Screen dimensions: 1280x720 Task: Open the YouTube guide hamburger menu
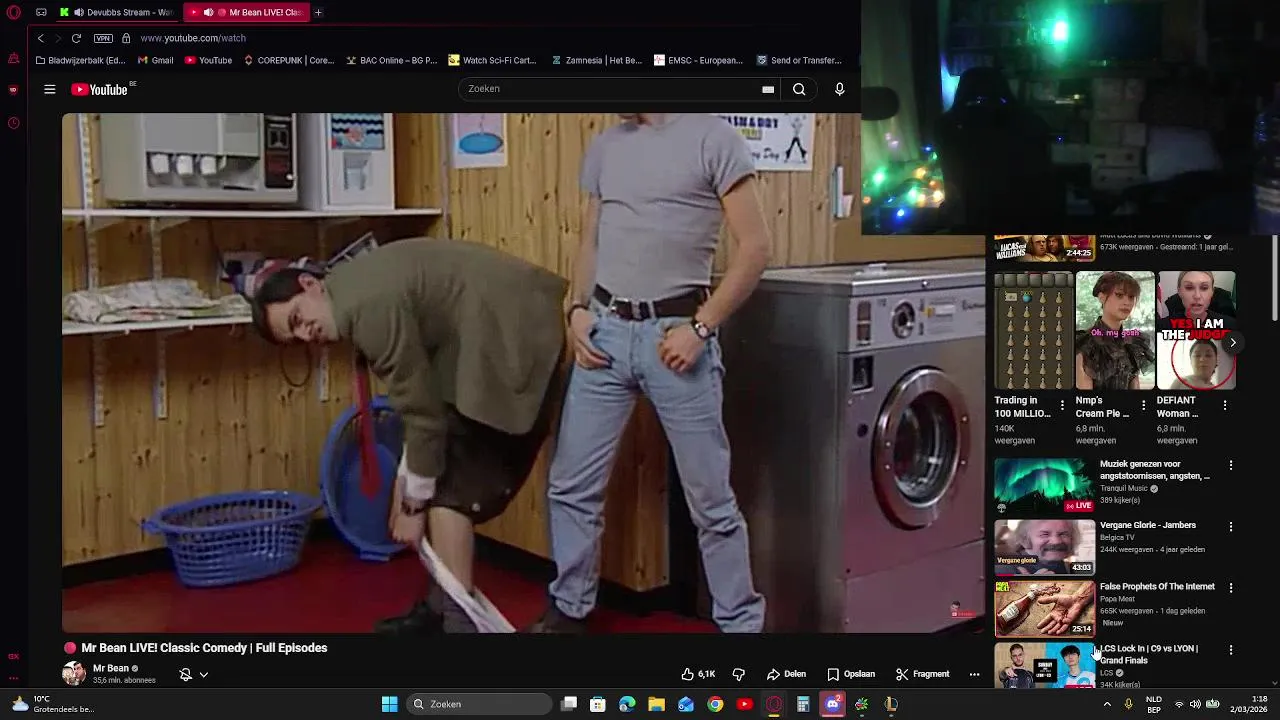pos(49,89)
